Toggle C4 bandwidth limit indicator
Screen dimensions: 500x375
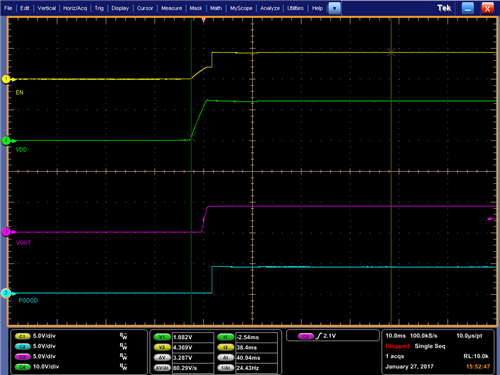click(x=124, y=367)
